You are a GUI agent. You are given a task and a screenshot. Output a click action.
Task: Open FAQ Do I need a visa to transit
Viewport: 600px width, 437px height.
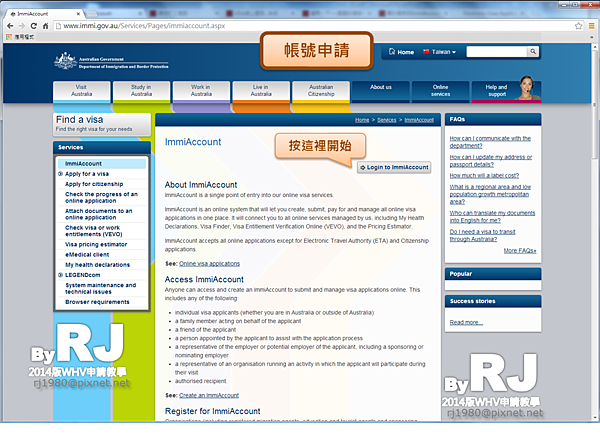tap(482, 235)
